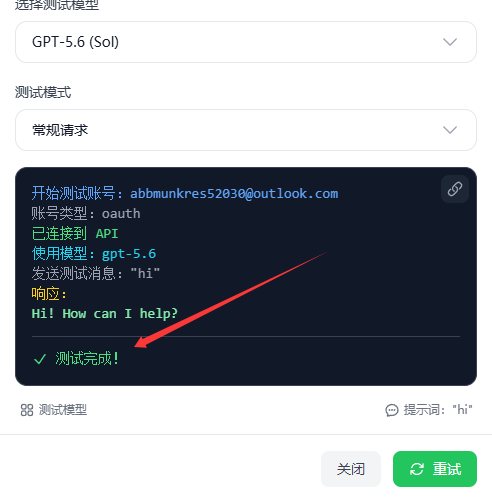Click the 使用模型: gpt-5.6 log line

[94, 254]
